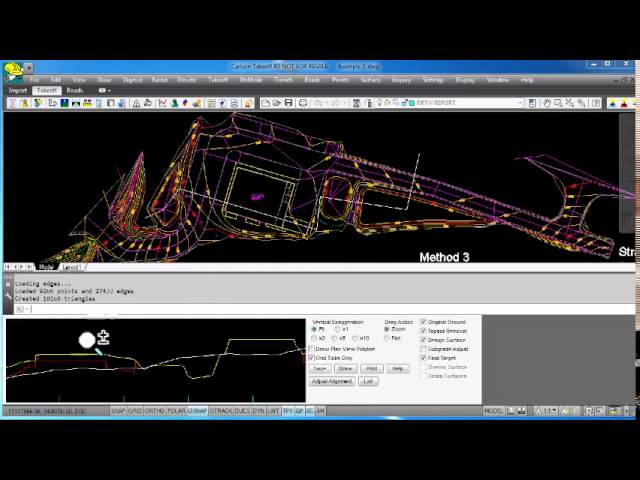This screenshot has width=640, height=480.
Task: Open the Settings menu
Action: (433, 80)
